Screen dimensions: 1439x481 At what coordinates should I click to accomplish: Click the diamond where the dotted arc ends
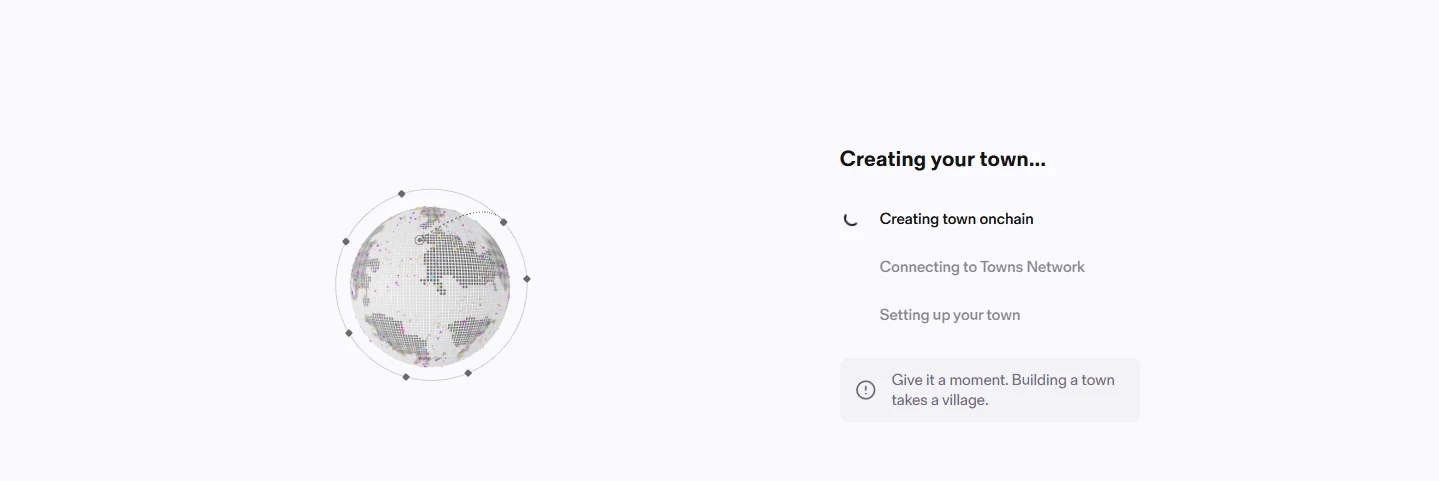coord(503,222)
